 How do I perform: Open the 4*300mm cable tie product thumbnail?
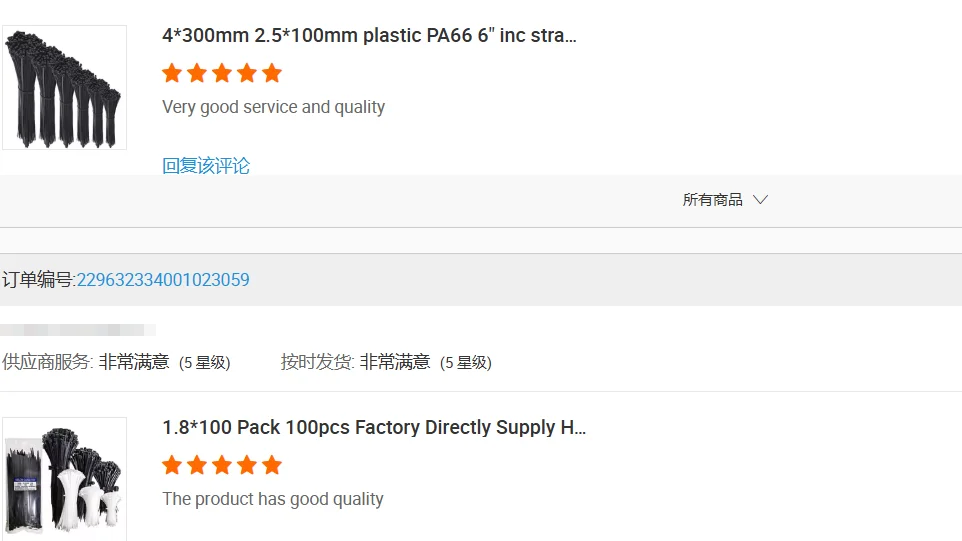coord(65,88)
